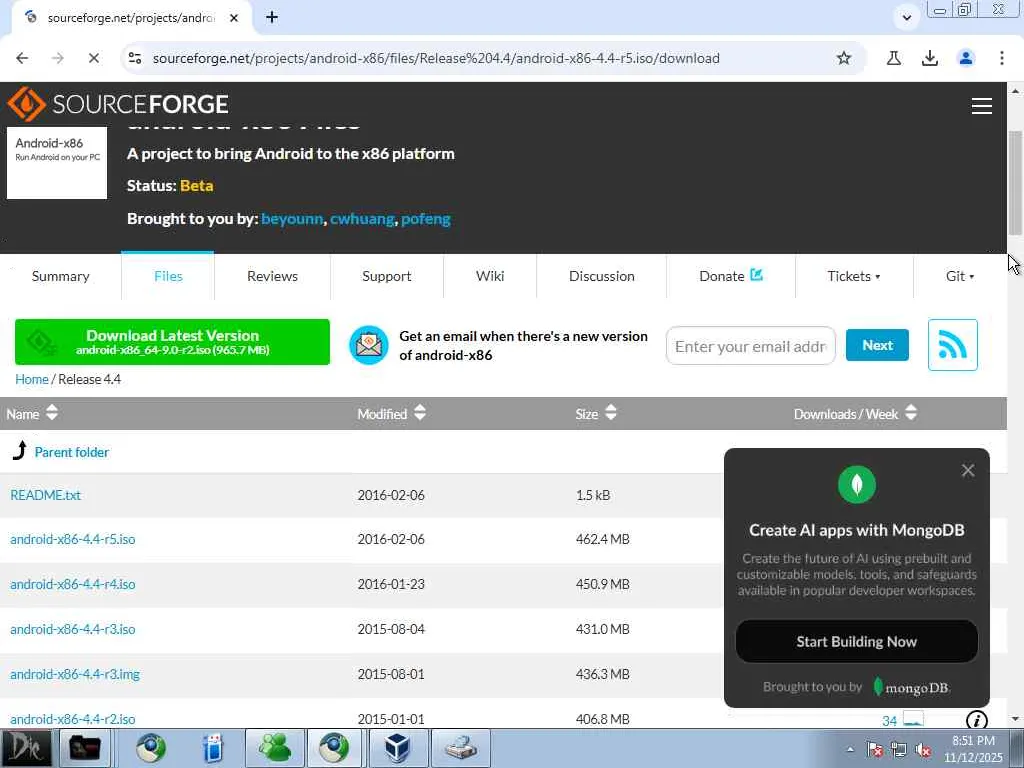Click the muted volume tray icon
Viewport: 1024px width, 768px height.
click(x=923, y=750)
